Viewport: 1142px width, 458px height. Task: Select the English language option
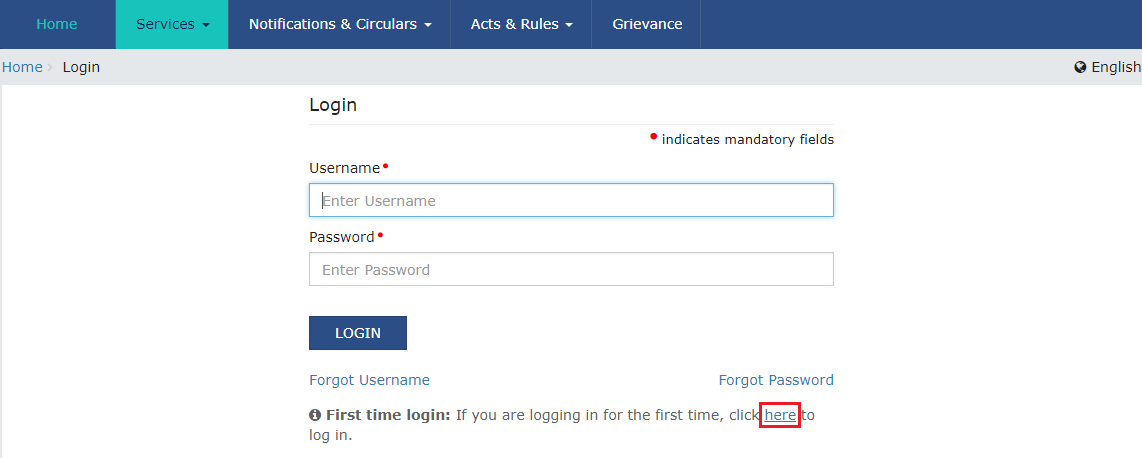[x=1116, y=67]
